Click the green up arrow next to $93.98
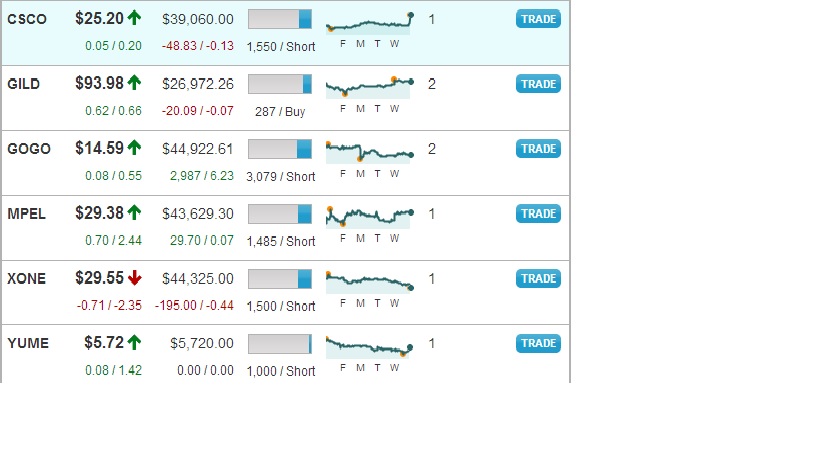Screen dimensions: 819x460 pyautogui.click(x=134, y=82)
